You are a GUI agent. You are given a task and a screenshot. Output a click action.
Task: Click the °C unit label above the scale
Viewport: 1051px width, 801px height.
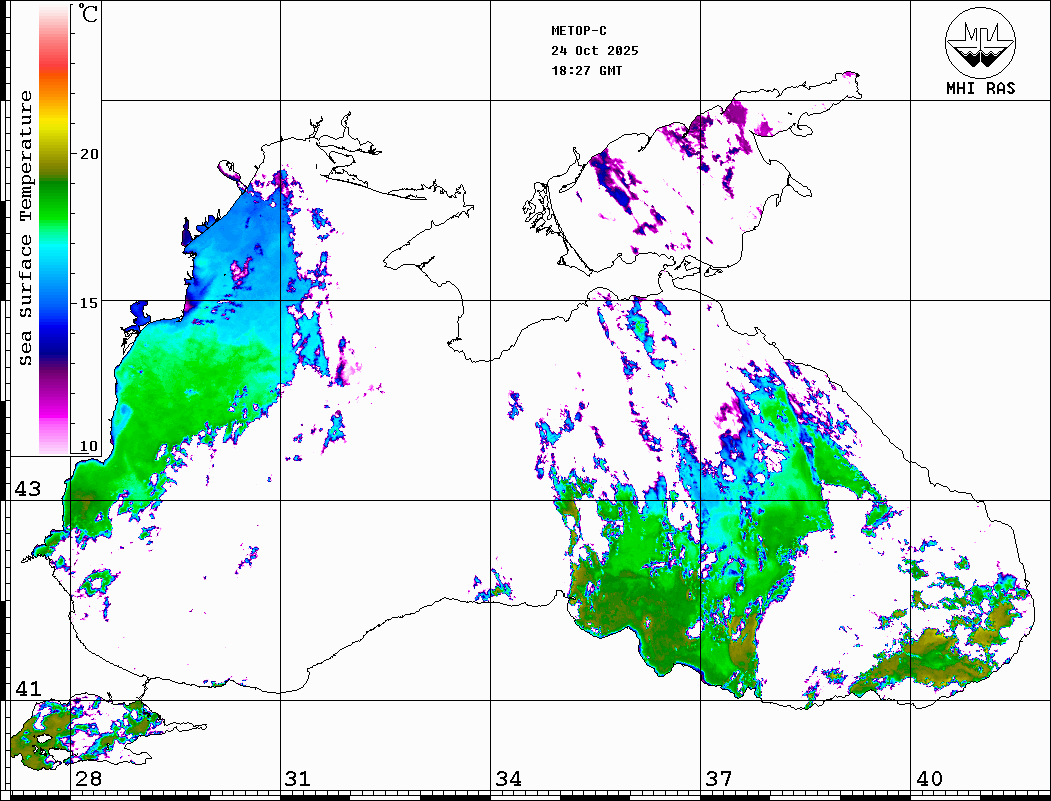(89, 15)
